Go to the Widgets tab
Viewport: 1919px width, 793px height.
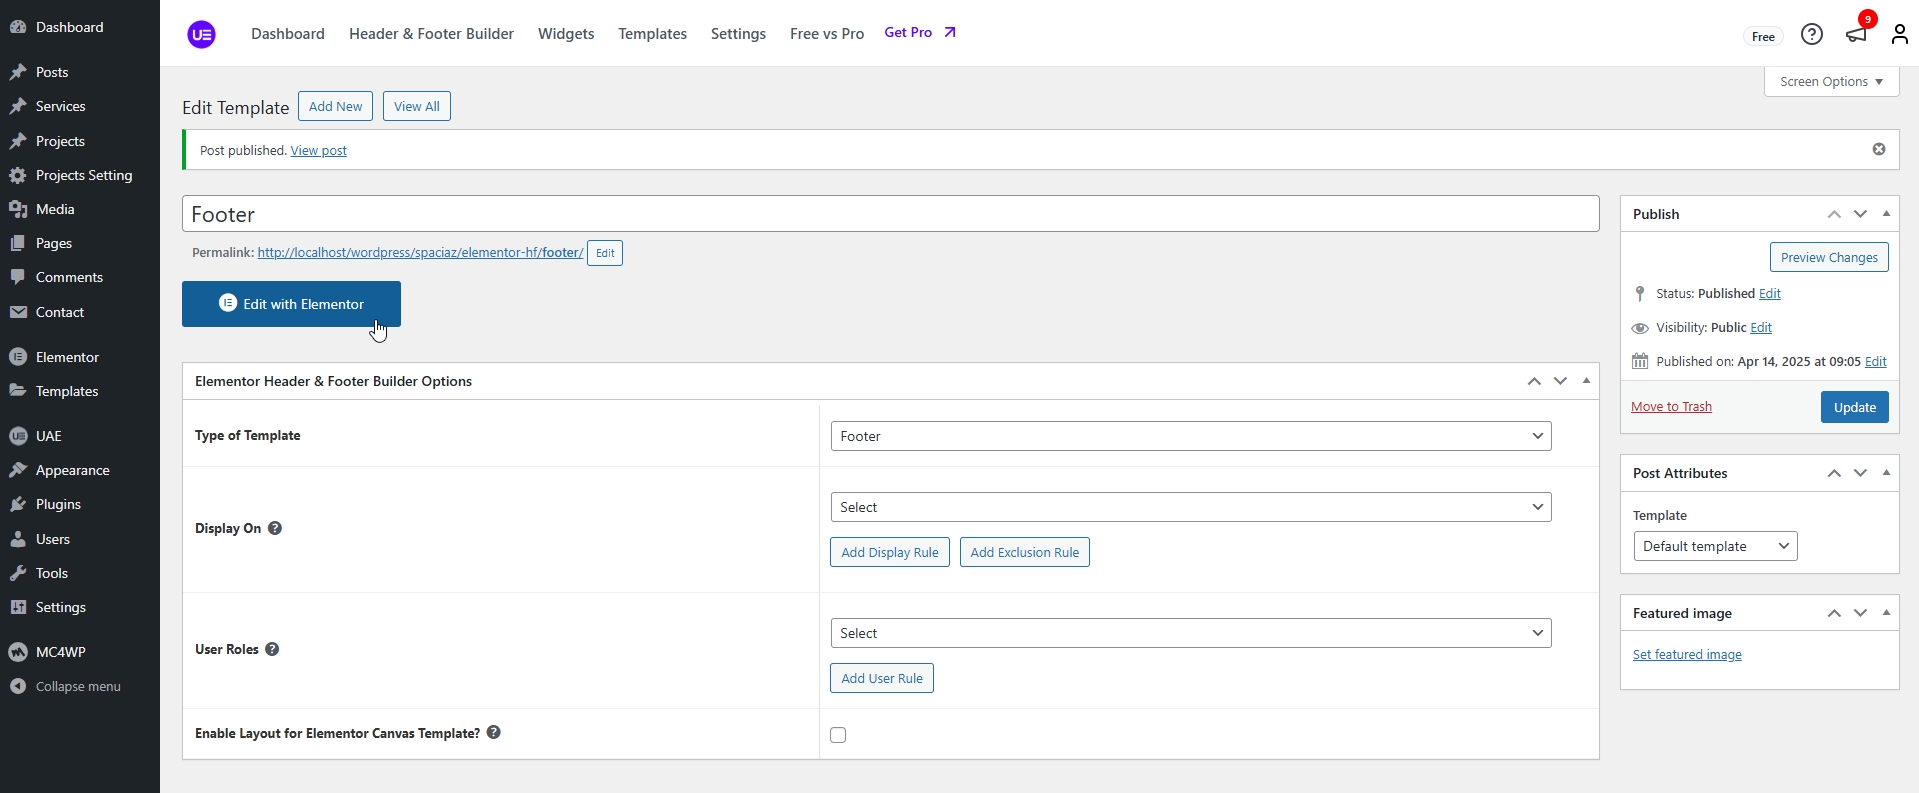tap(566, 34)
